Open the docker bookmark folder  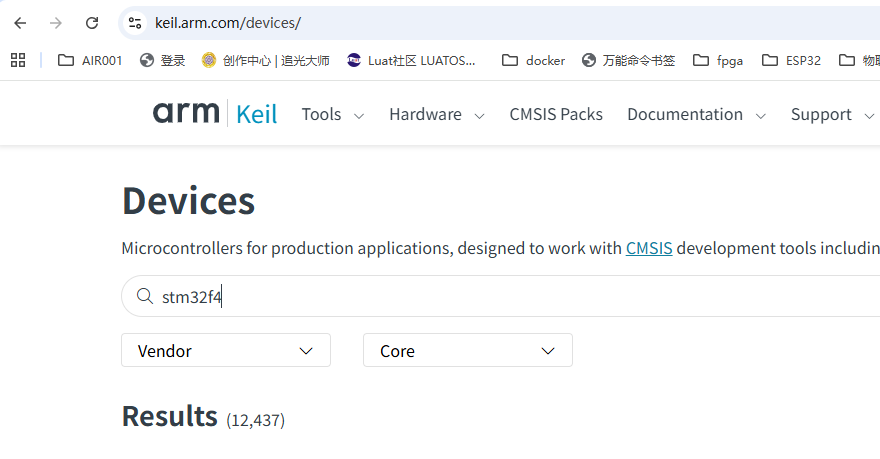tap(534, 60)
